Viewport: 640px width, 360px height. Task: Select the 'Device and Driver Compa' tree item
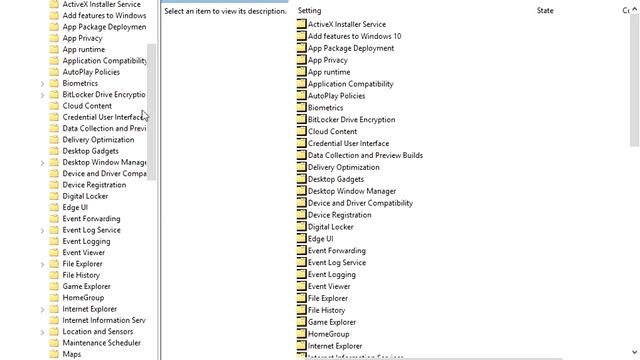104,173
